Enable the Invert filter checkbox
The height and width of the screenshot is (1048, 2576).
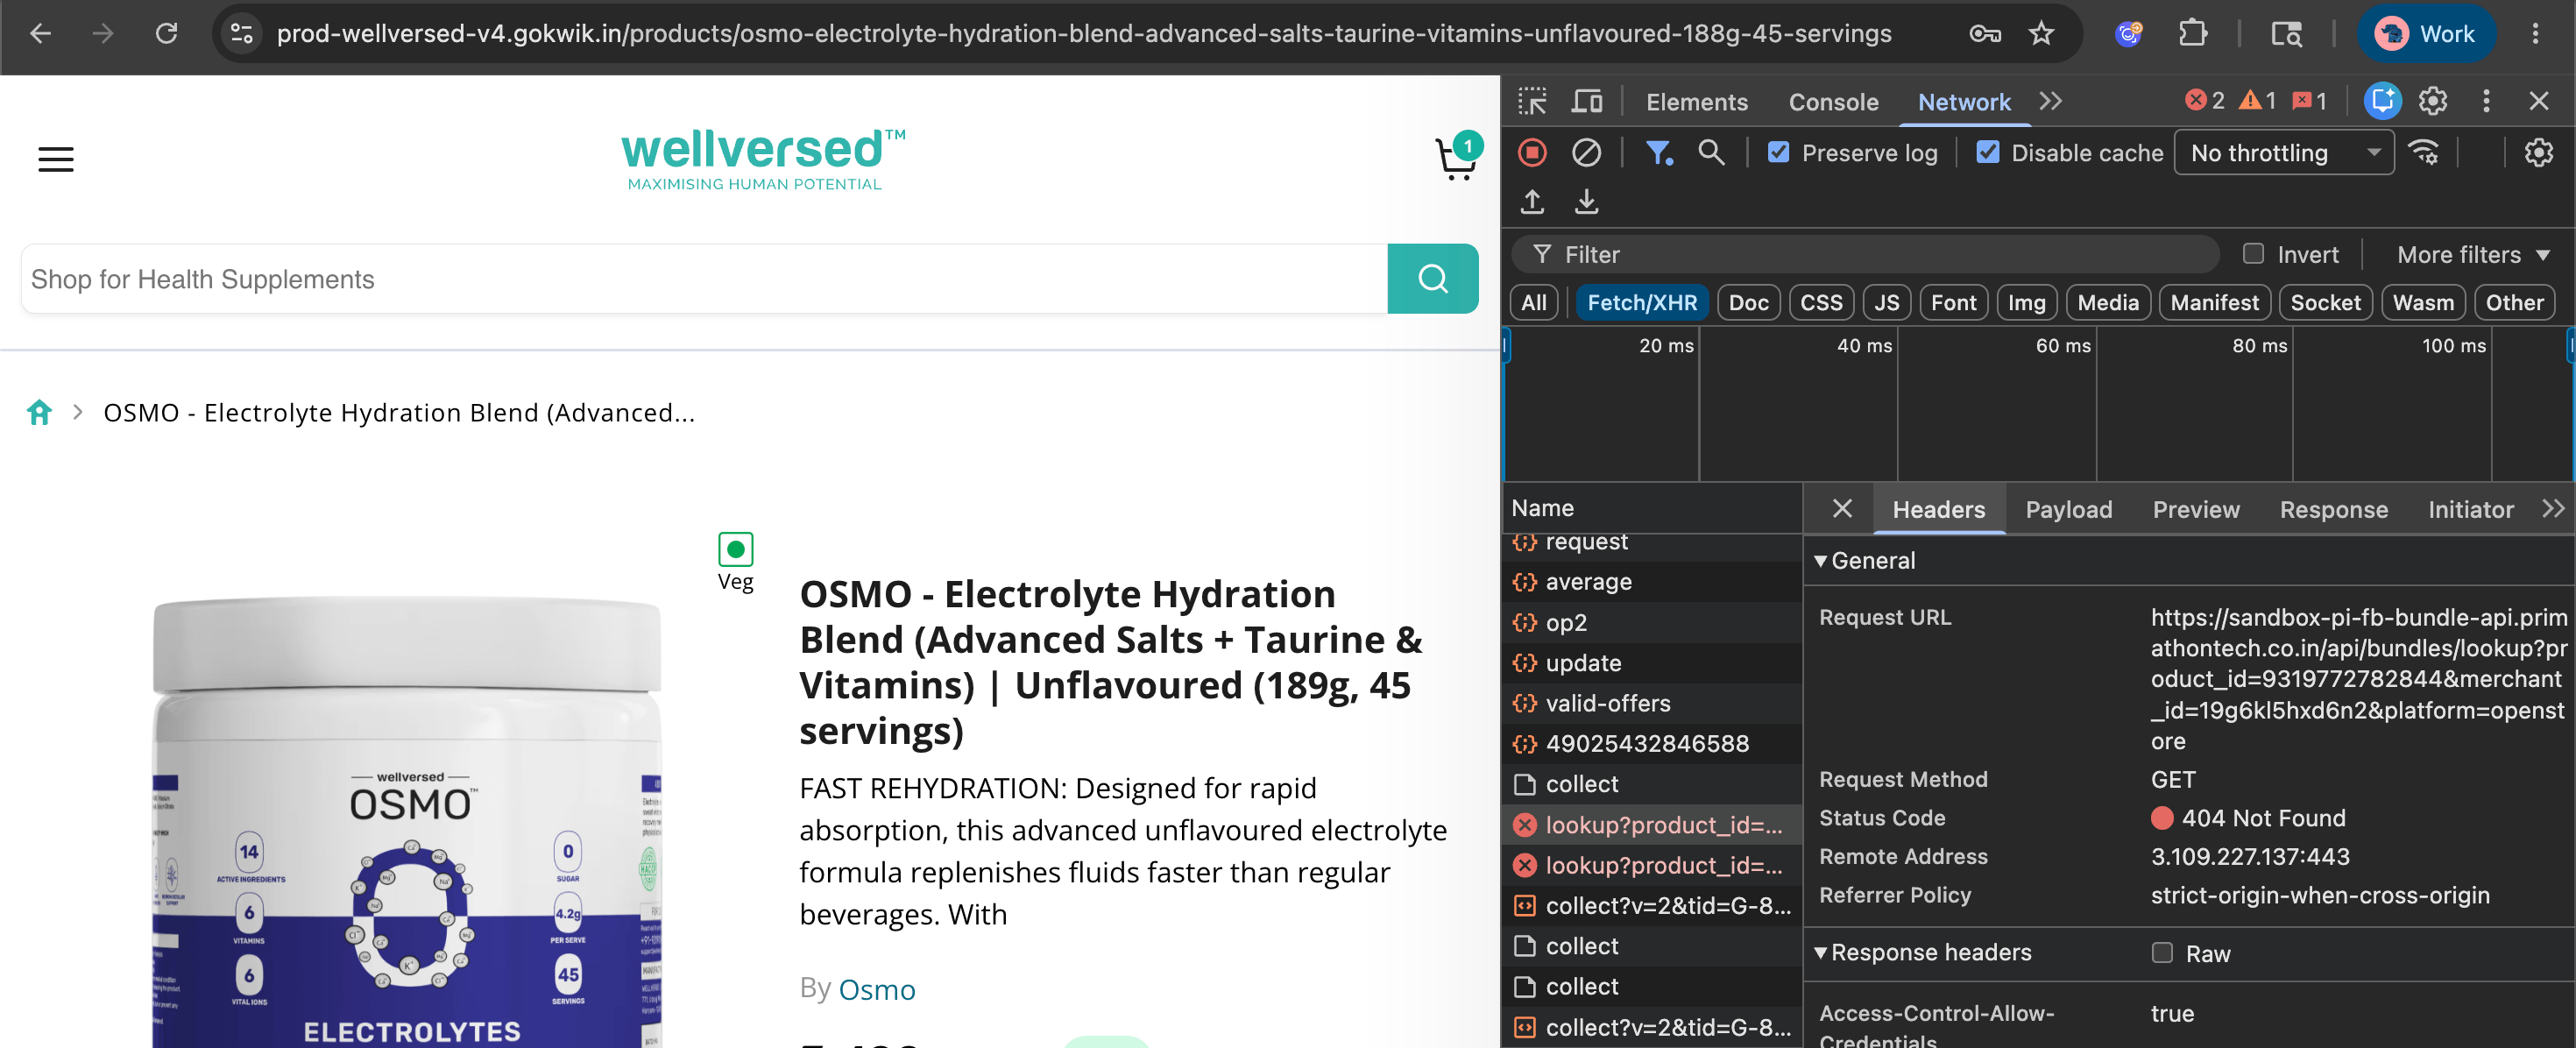(2253, 254)
